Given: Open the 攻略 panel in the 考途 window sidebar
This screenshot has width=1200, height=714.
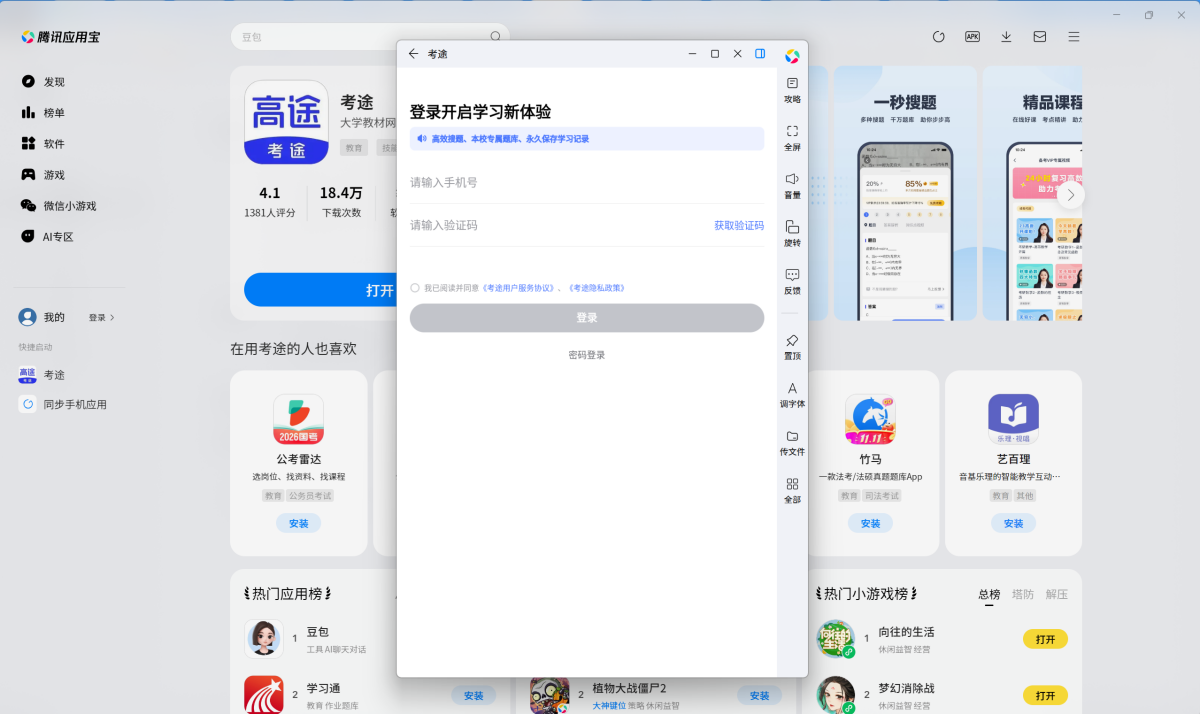Looking at the screenshot, I should 791,90.
